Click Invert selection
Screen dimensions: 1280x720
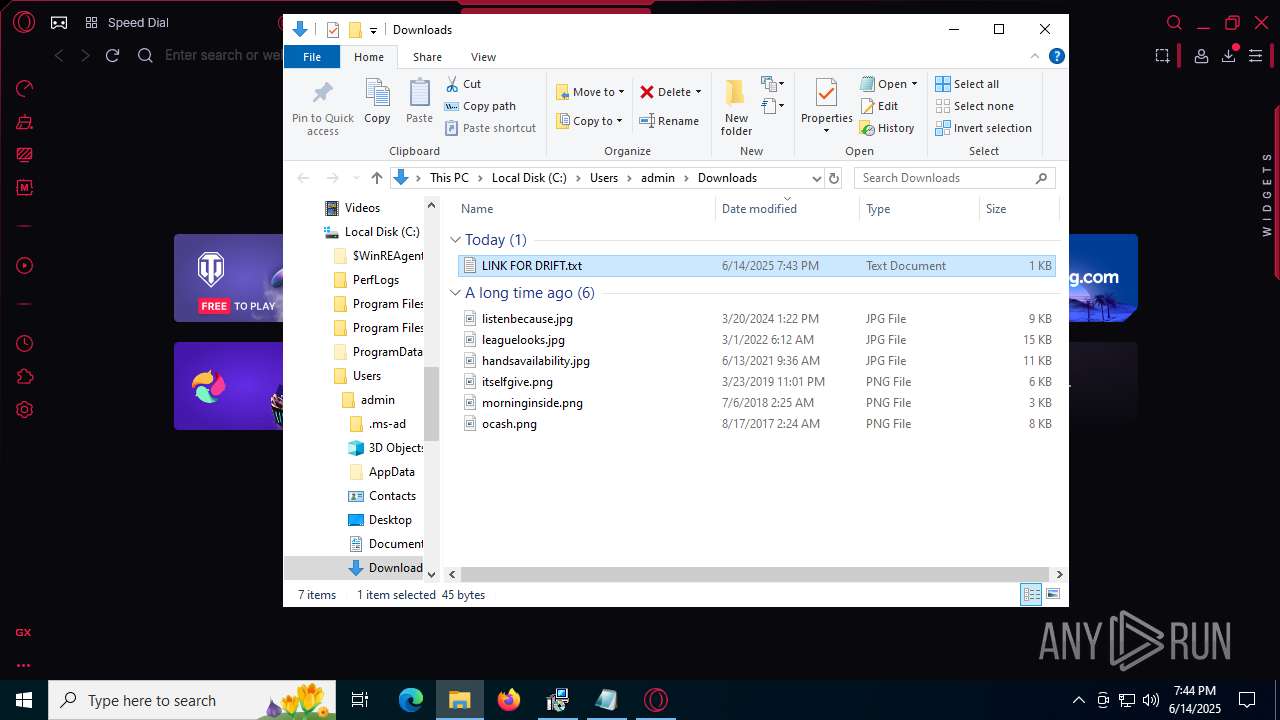984,128
